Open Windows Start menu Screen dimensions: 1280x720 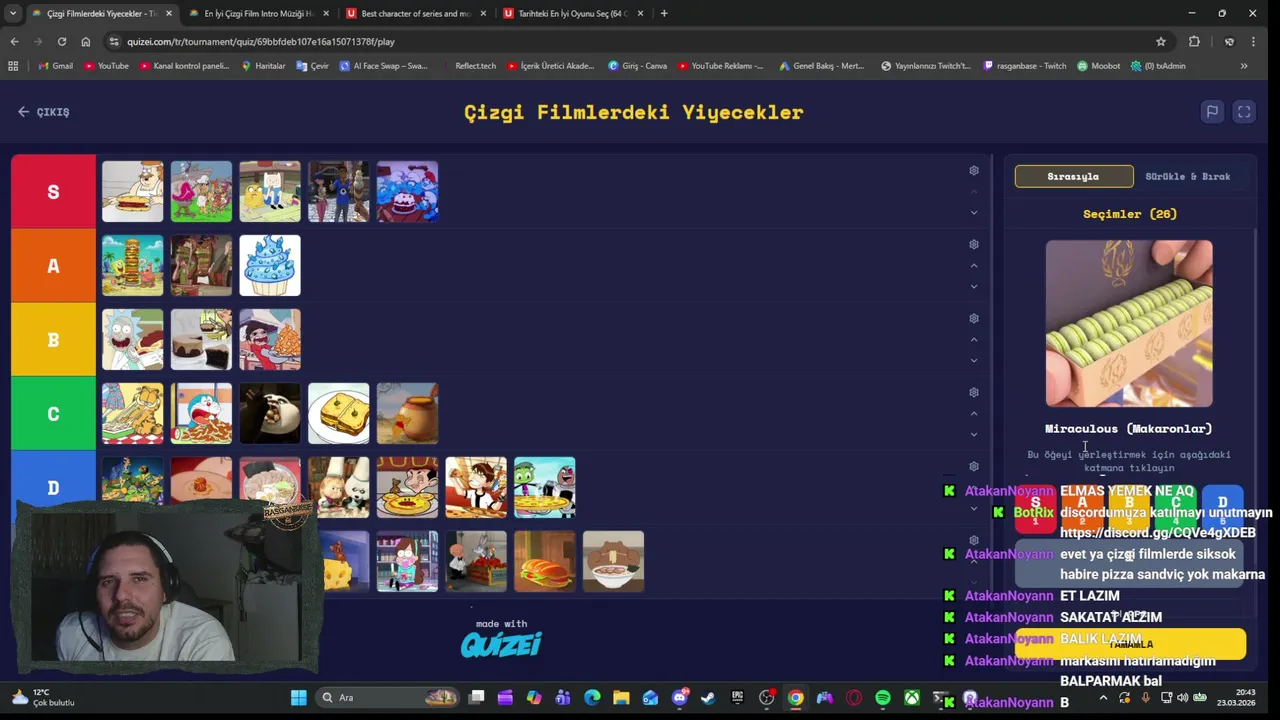299,698
